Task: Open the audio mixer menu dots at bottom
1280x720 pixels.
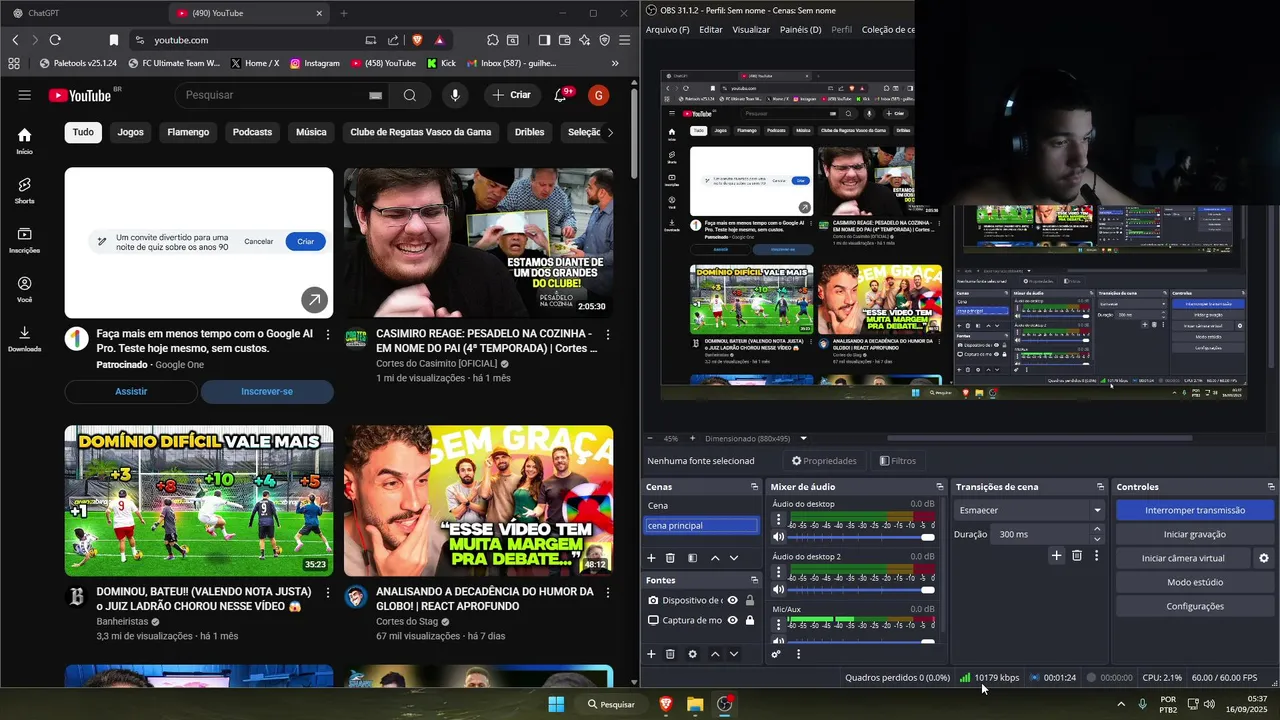Action: pos(798,654)
